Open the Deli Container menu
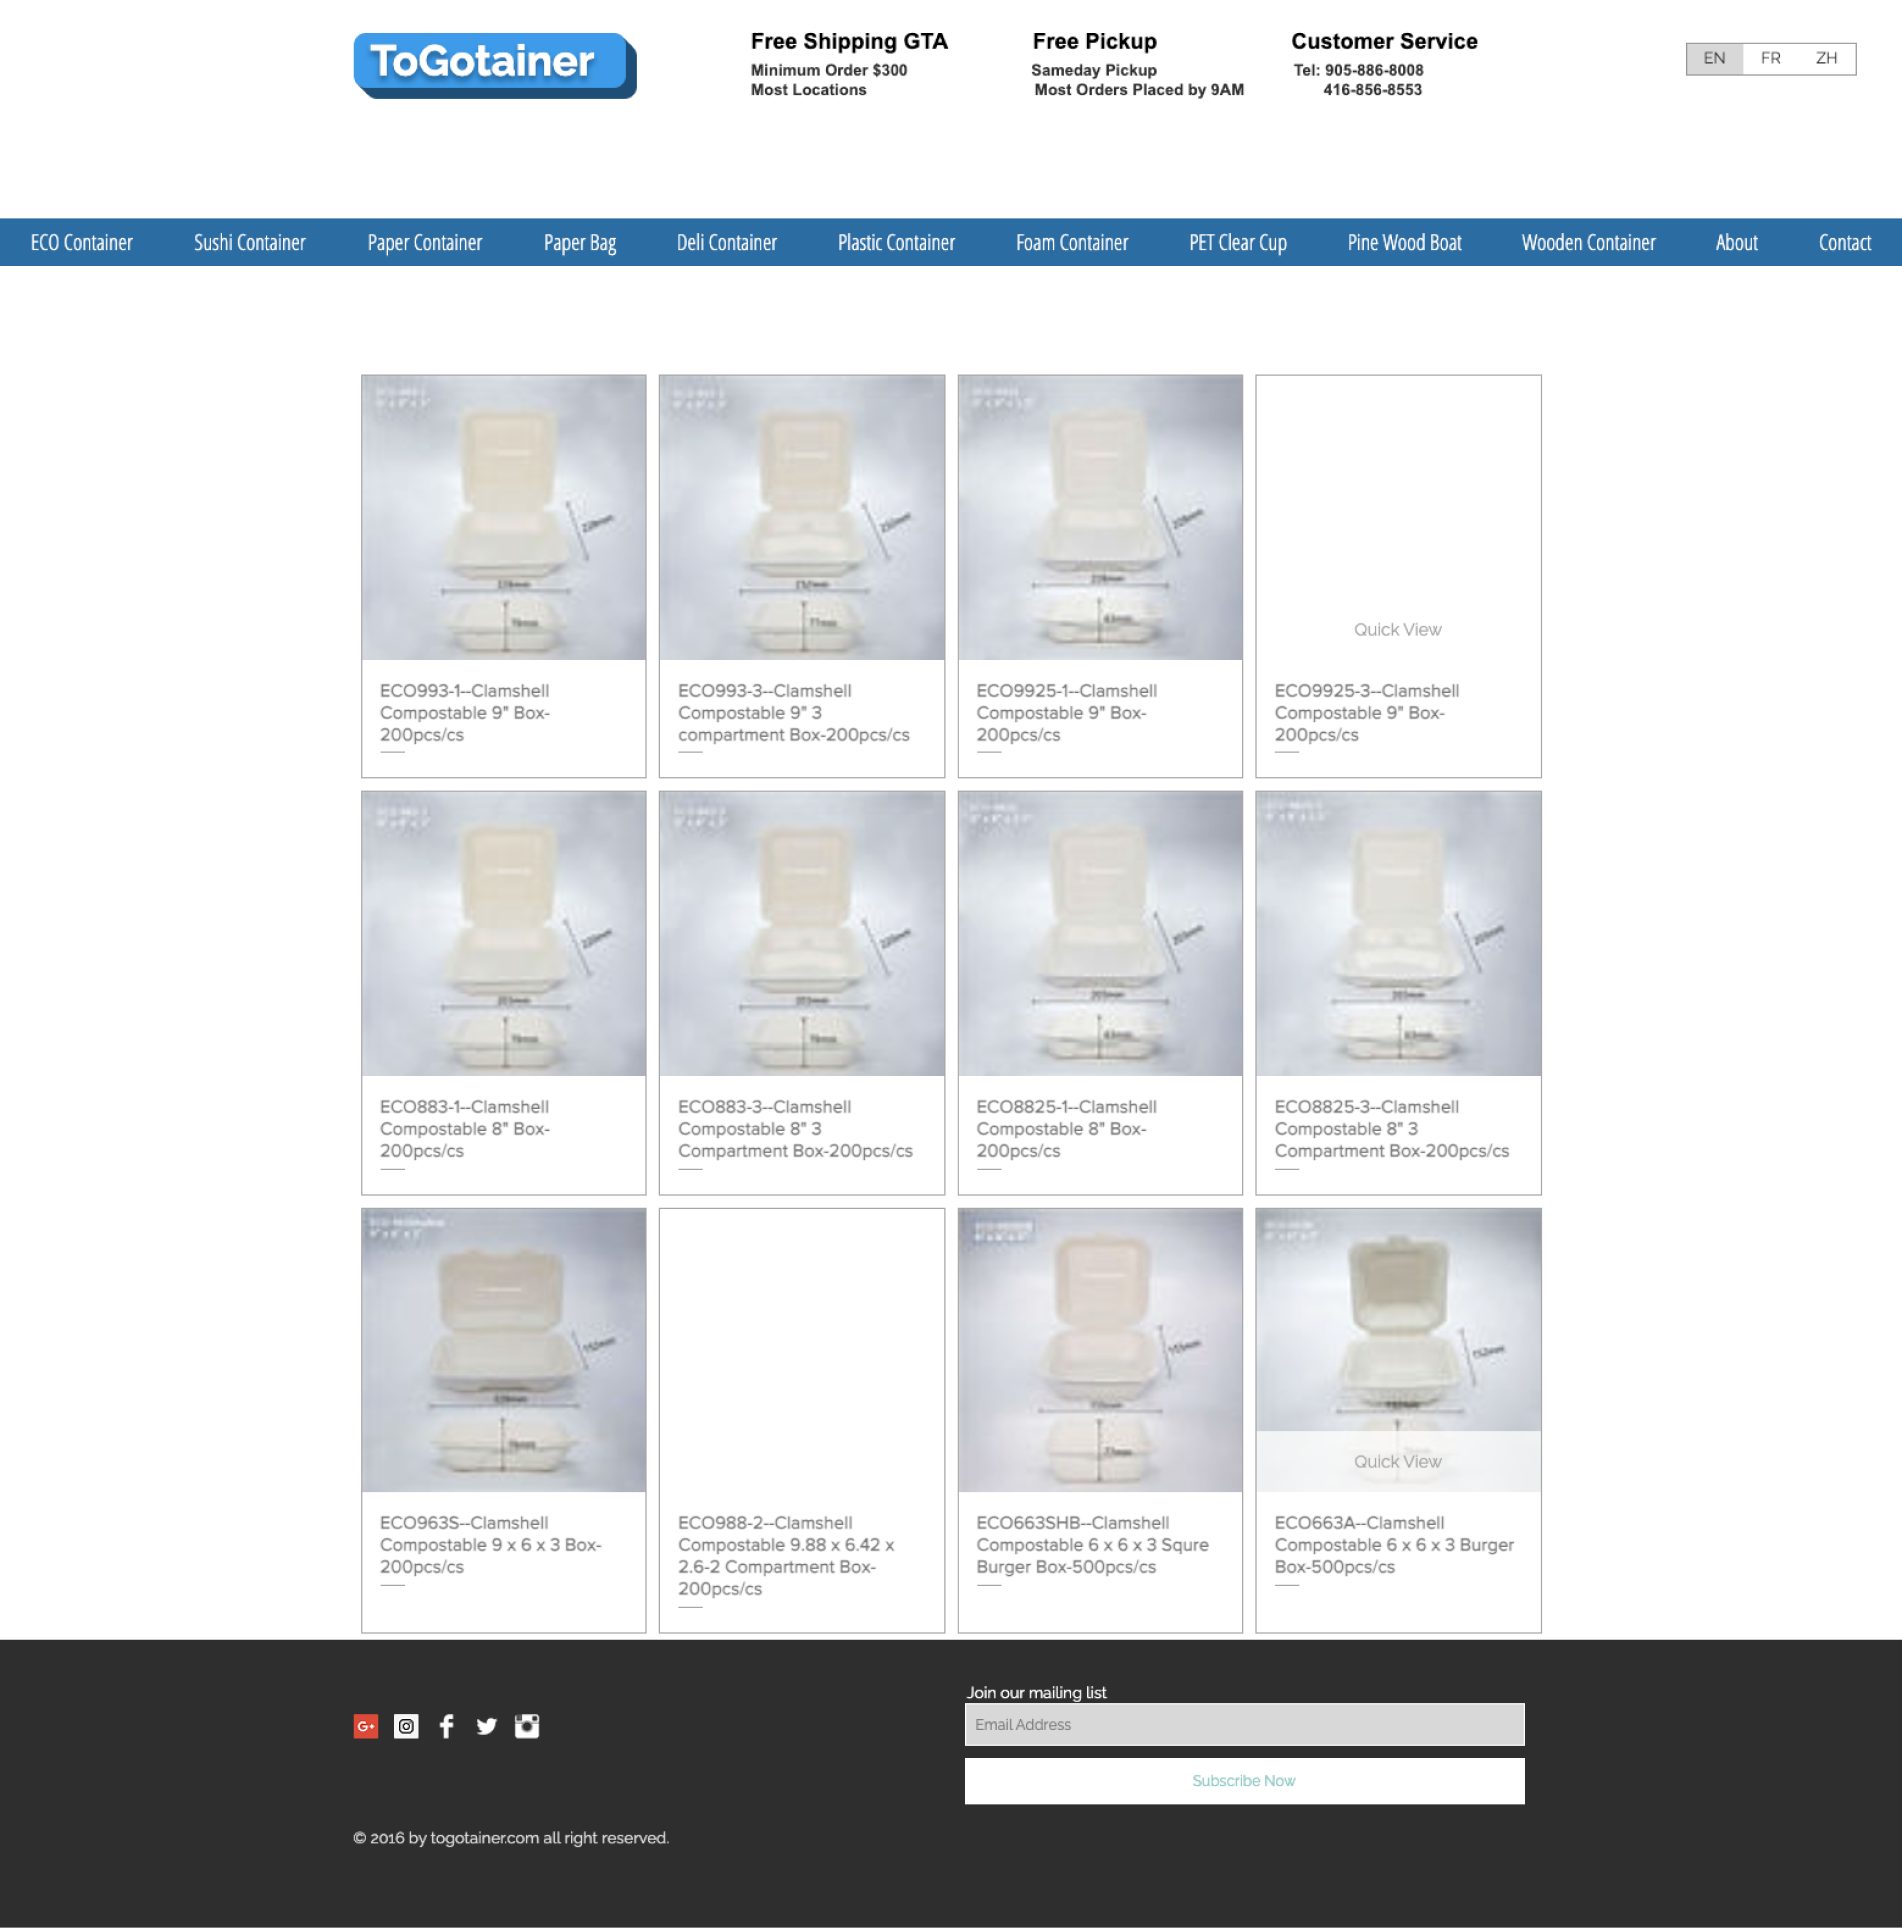The height and width of the screenshot is (1928, 1902). click(727, 242)
